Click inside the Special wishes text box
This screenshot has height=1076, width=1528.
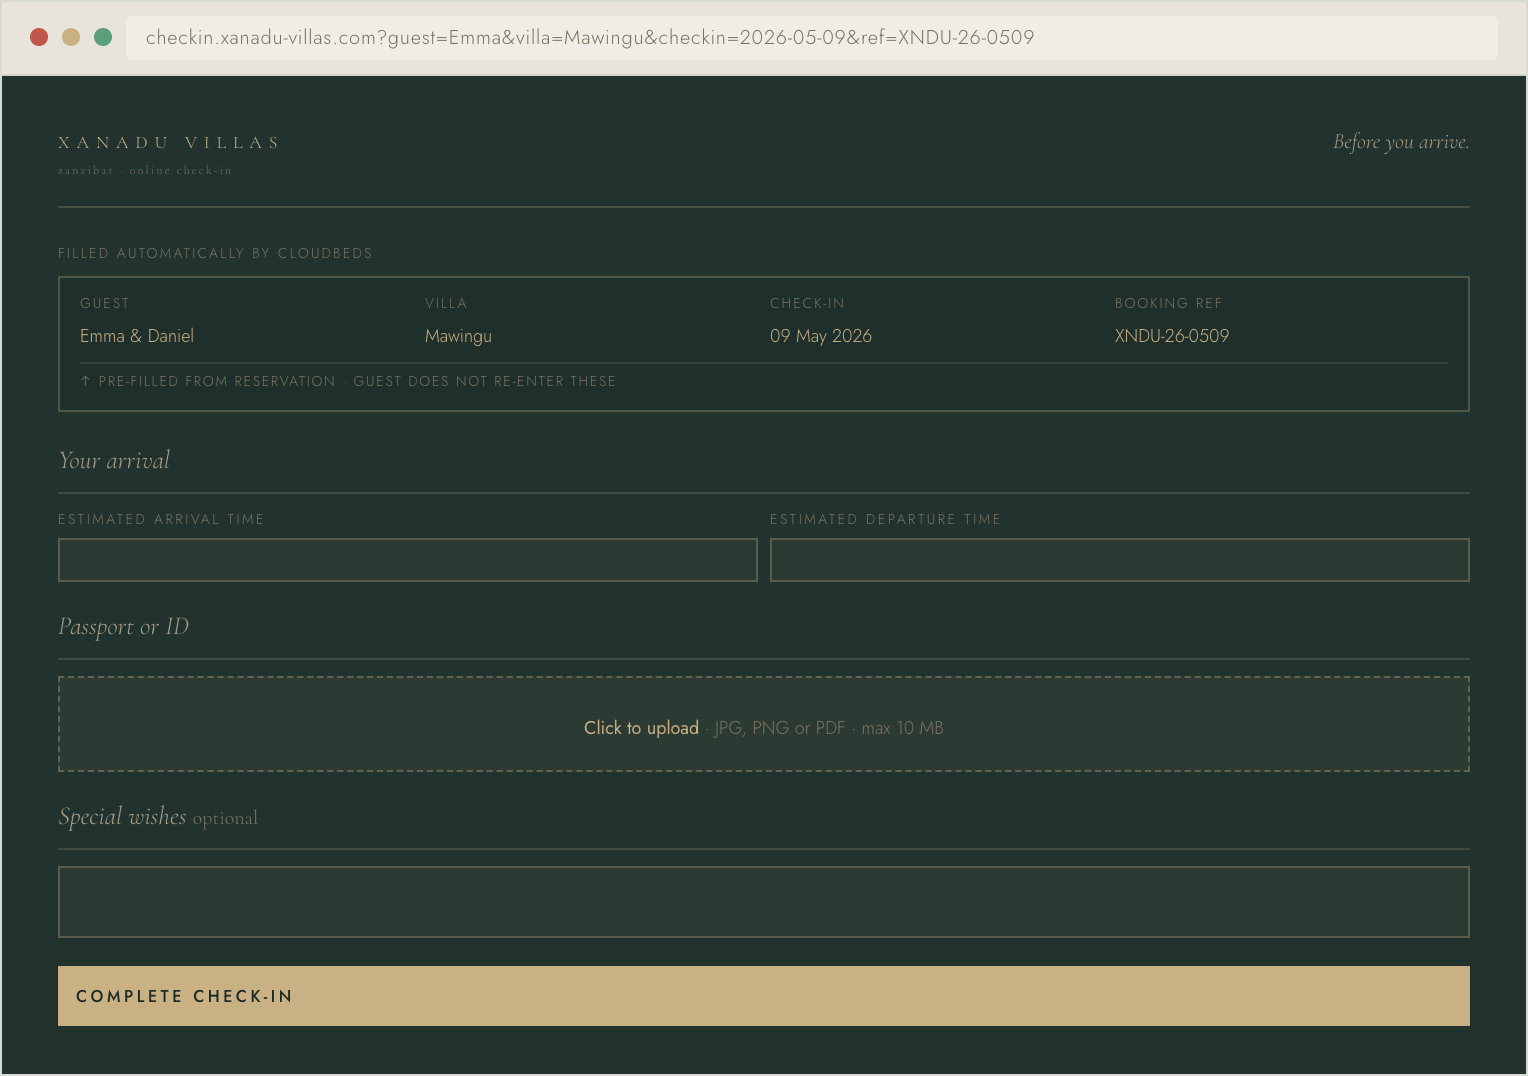763,901
